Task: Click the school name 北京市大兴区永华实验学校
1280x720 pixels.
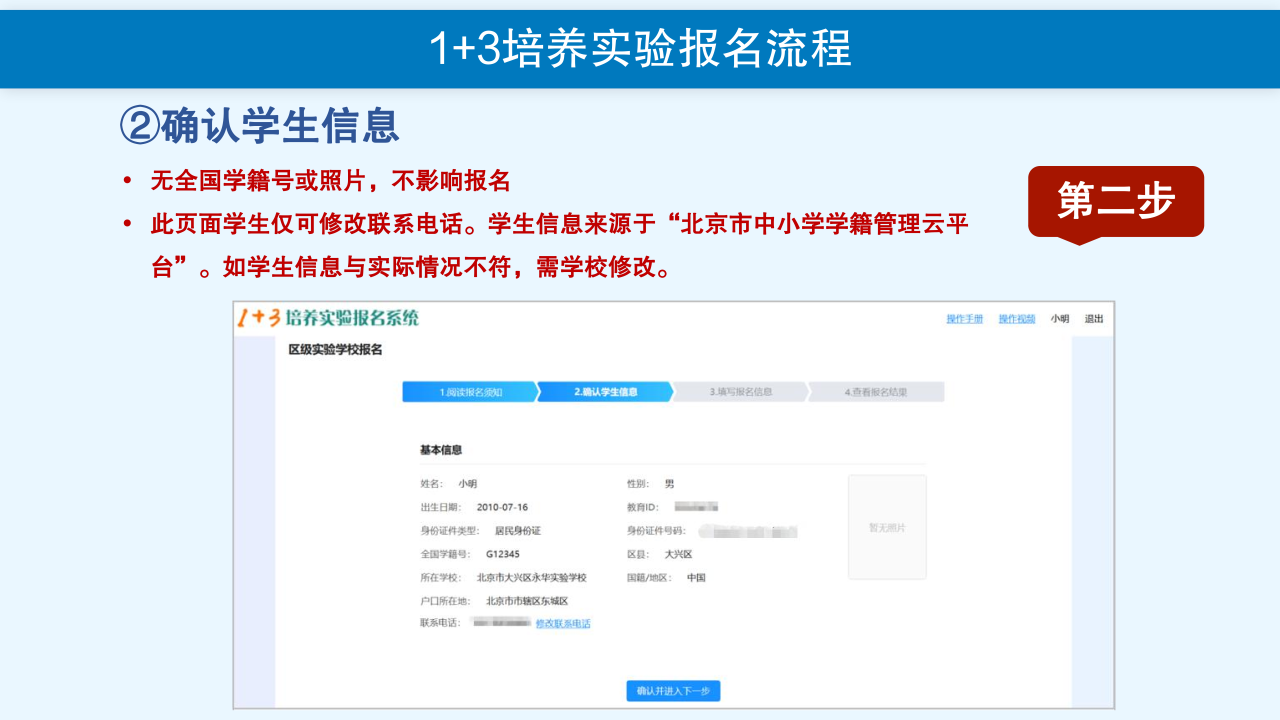Action: click(x=532, y=577)
